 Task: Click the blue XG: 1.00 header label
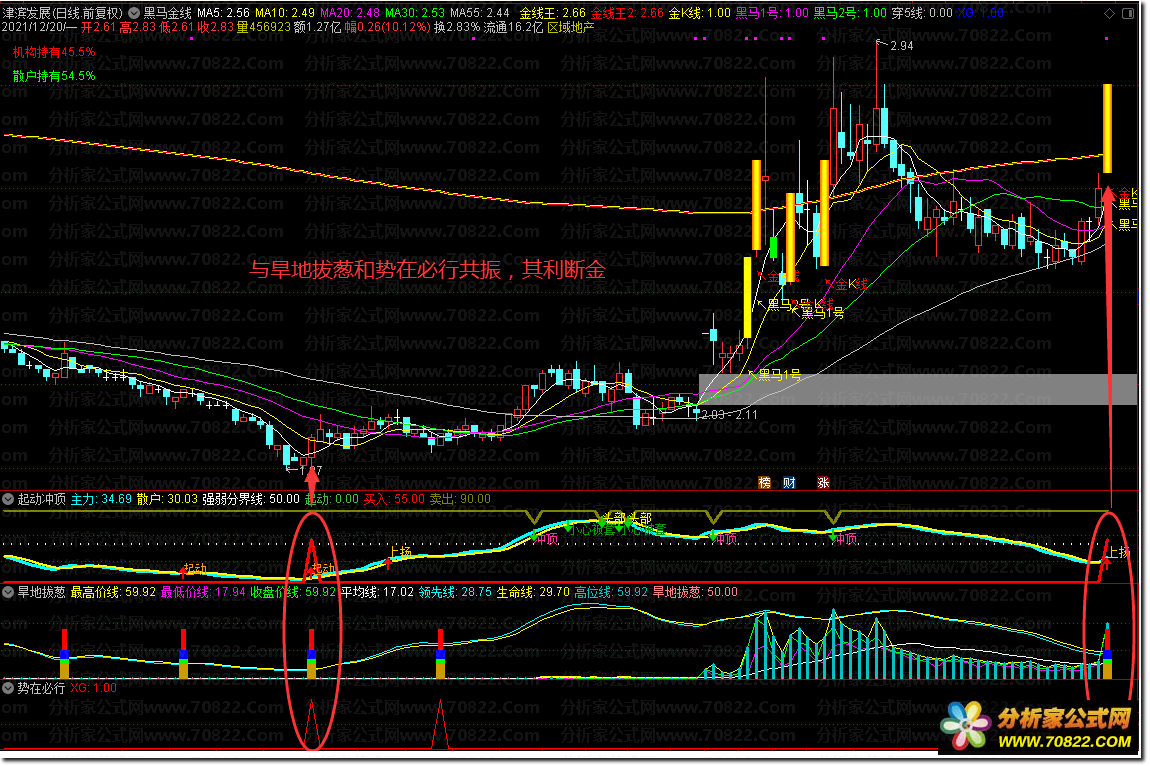tap(981, 13)
